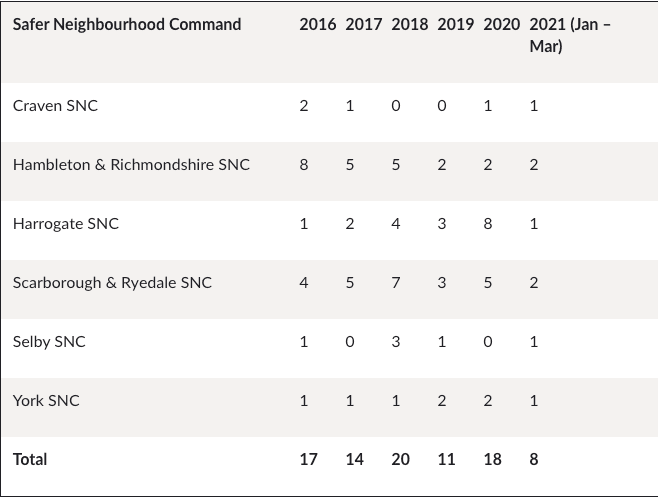Click Harrogate SNC's 2020 value 8
Image resolution: width=658 pixels, height=497 pixels.
488,224
